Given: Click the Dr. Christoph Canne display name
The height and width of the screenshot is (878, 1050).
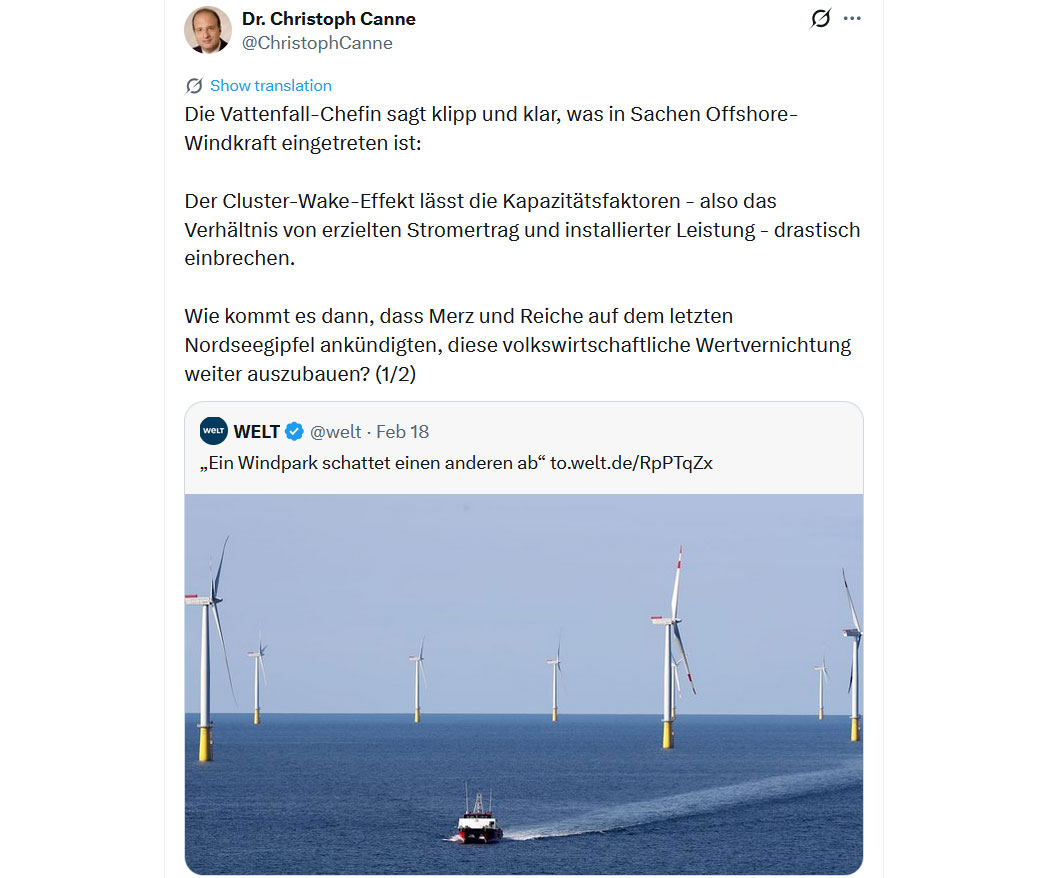Looking at the screenshot, I should tap(328, 19).
